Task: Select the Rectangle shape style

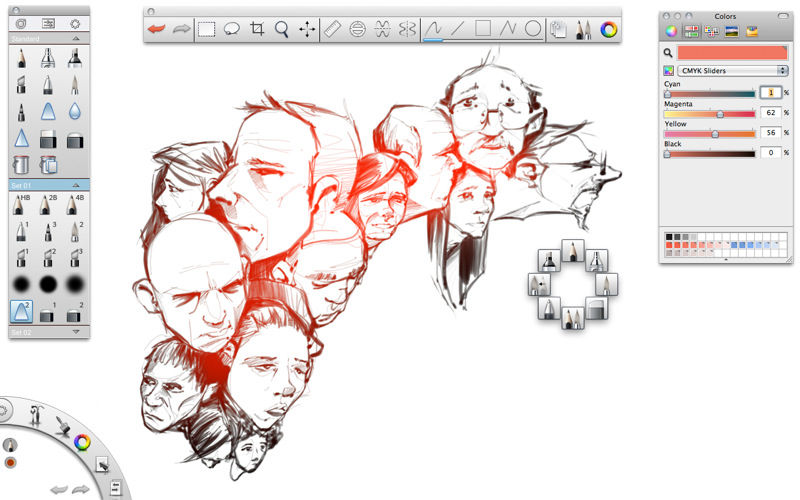Action: point(483,29)
